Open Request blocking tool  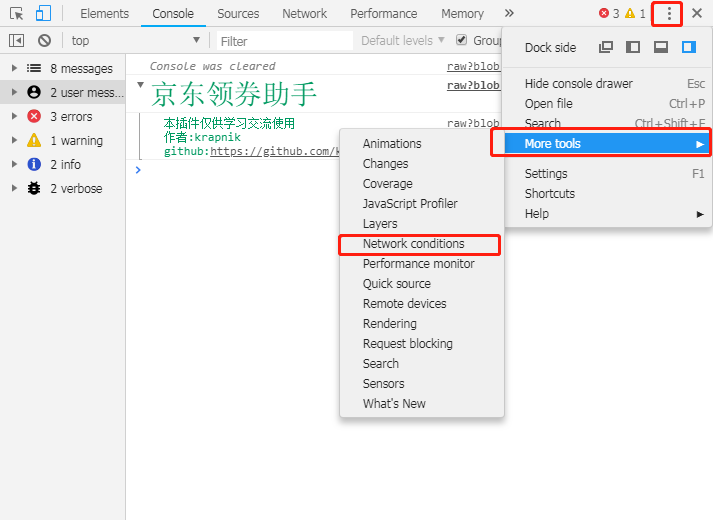[422, 344]
